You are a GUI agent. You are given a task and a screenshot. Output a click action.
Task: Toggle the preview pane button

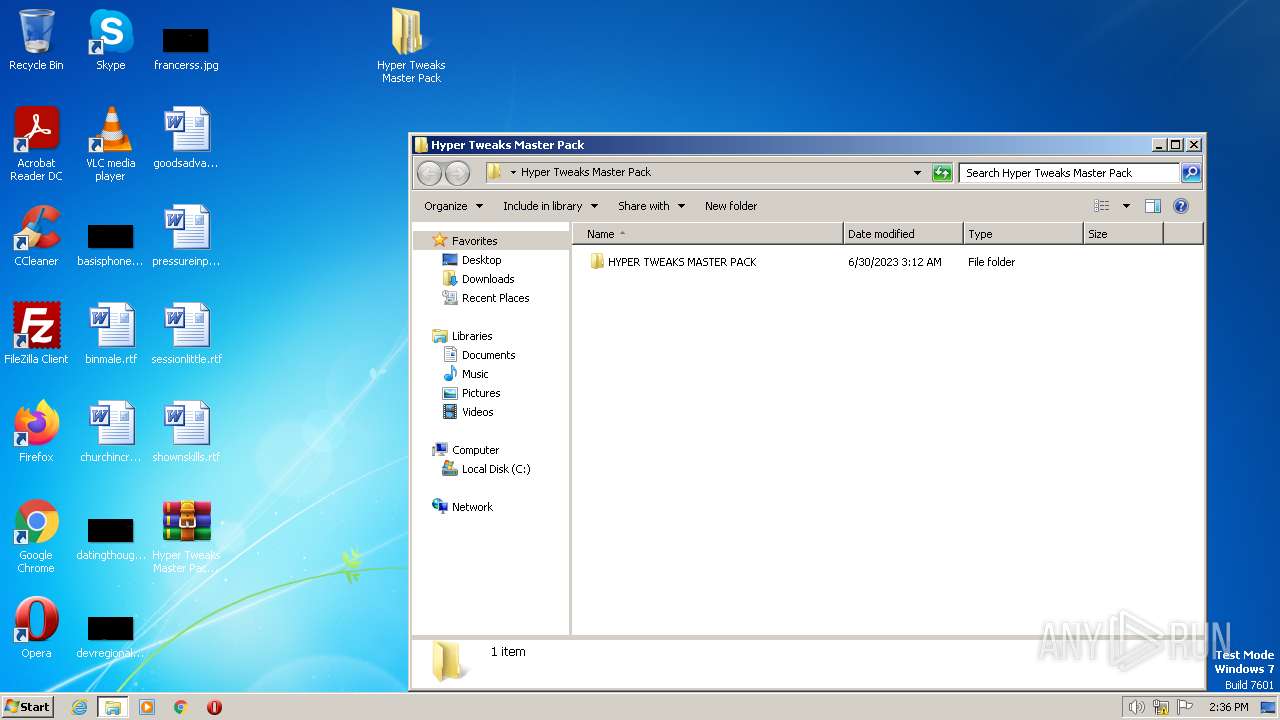(x=1152, y=206)
